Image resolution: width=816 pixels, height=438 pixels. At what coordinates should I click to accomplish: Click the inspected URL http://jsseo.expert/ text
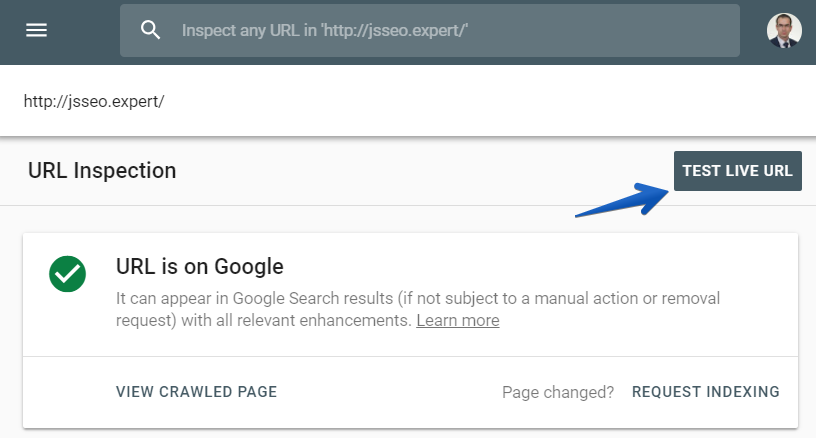click(93, 101)
